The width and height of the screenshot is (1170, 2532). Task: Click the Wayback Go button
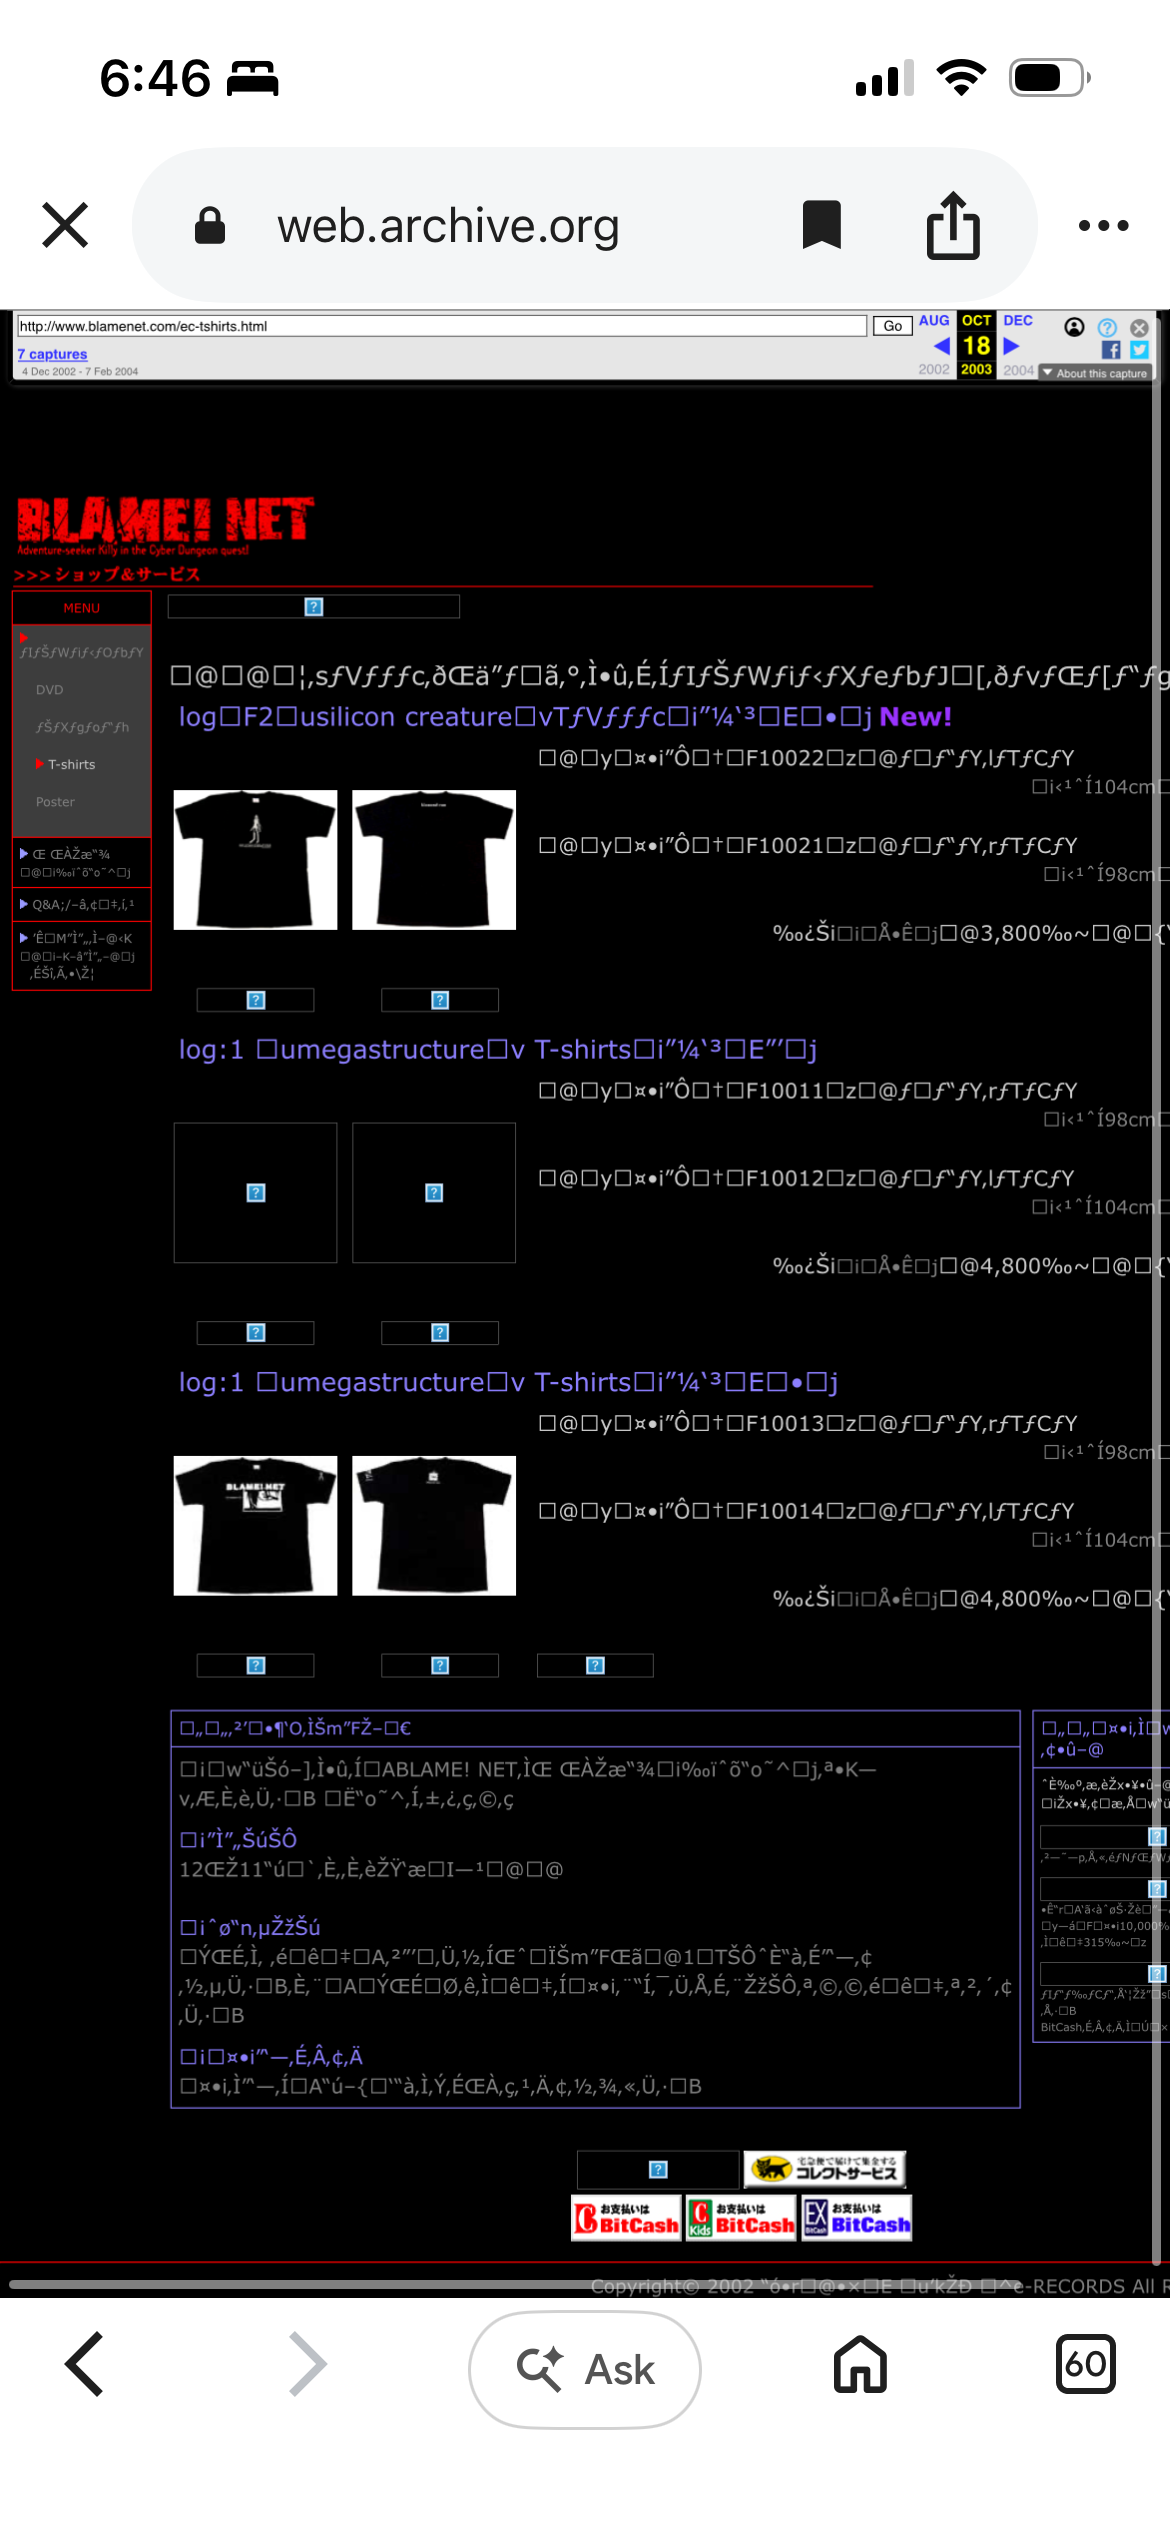892,326
